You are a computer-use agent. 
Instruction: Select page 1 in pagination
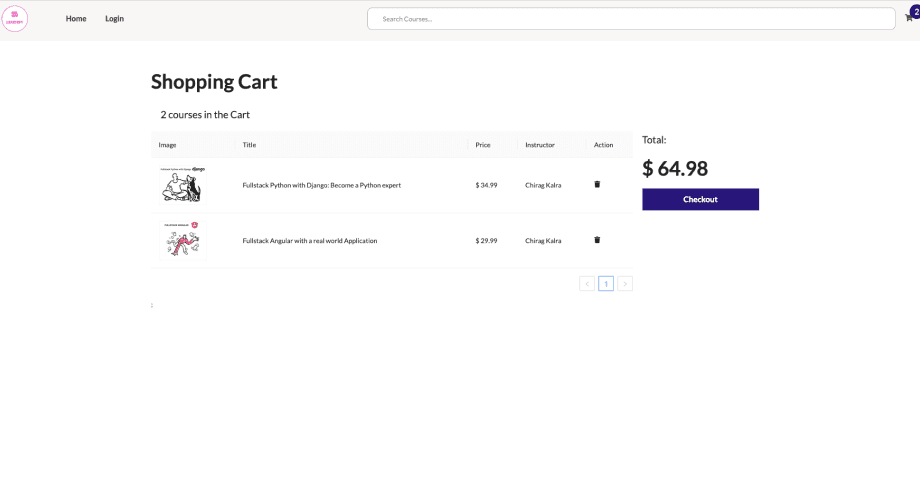[x=606, y=283]
